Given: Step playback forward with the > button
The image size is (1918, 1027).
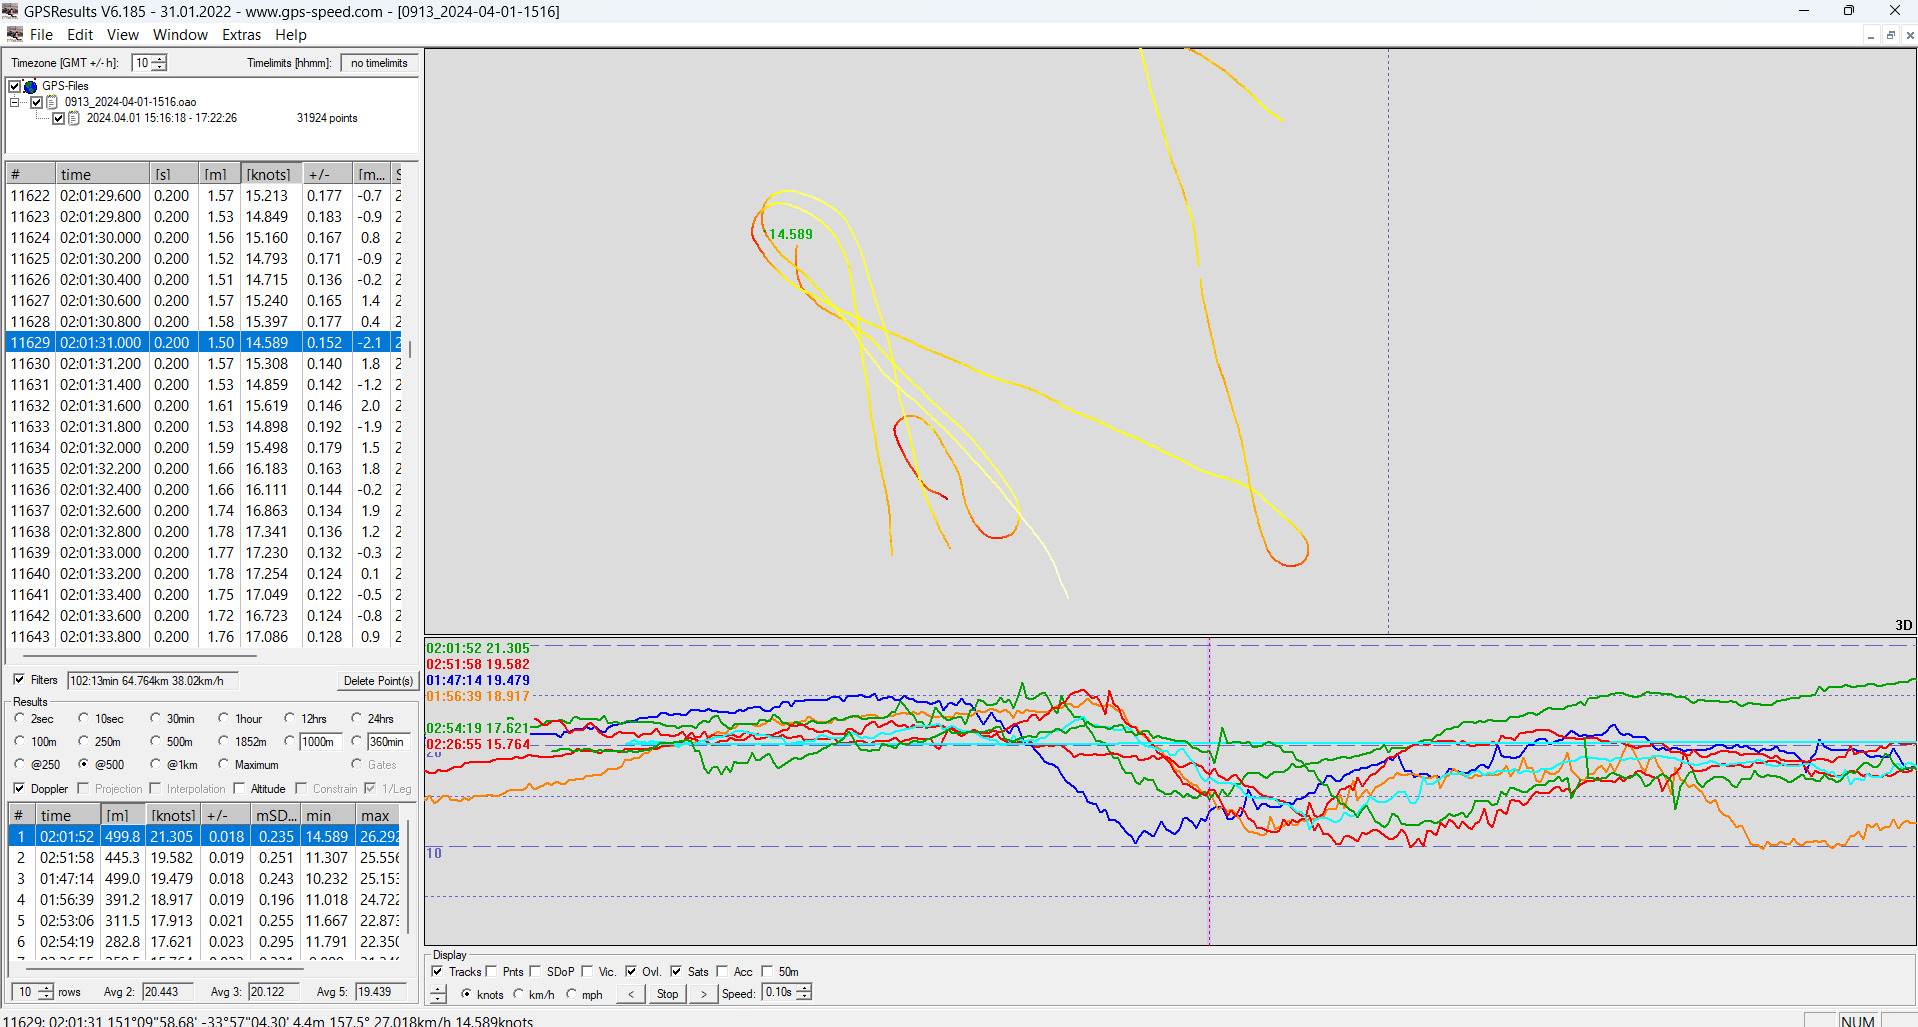Looking at the screenshot, I should (x=703, y=994).
